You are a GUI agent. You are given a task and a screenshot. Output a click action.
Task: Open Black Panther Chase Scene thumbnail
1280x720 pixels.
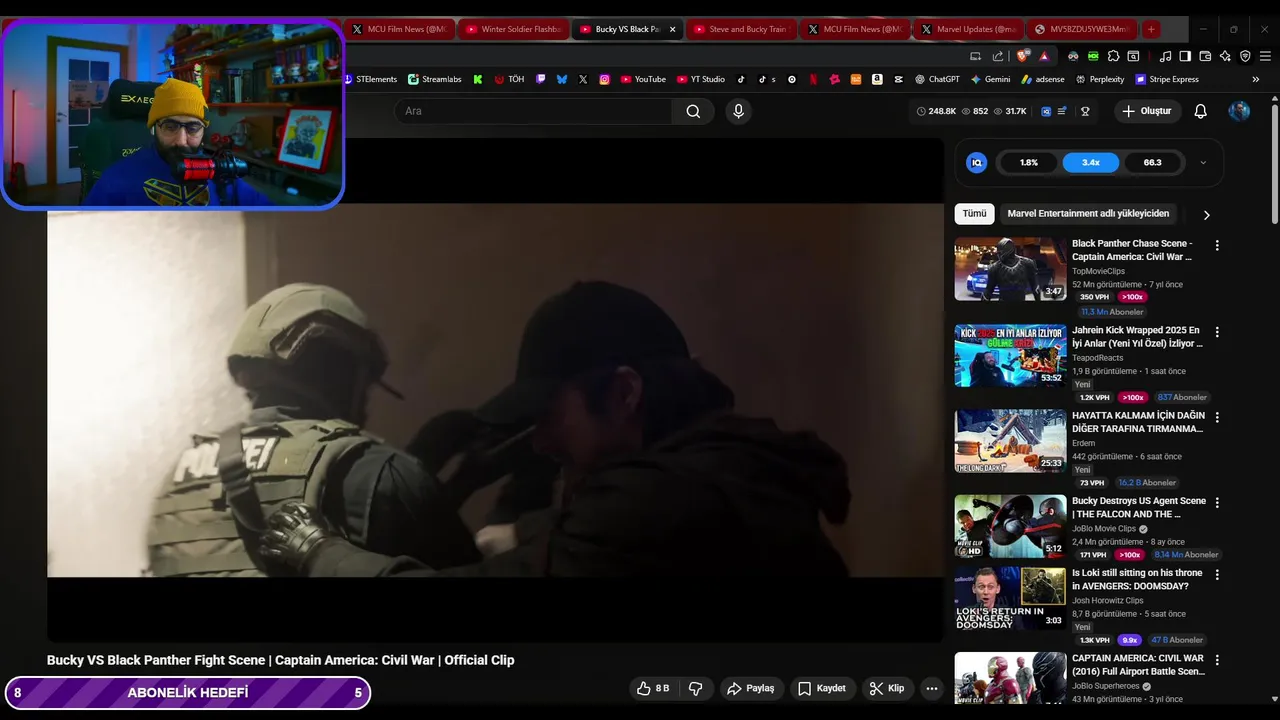pos(1010,269)
